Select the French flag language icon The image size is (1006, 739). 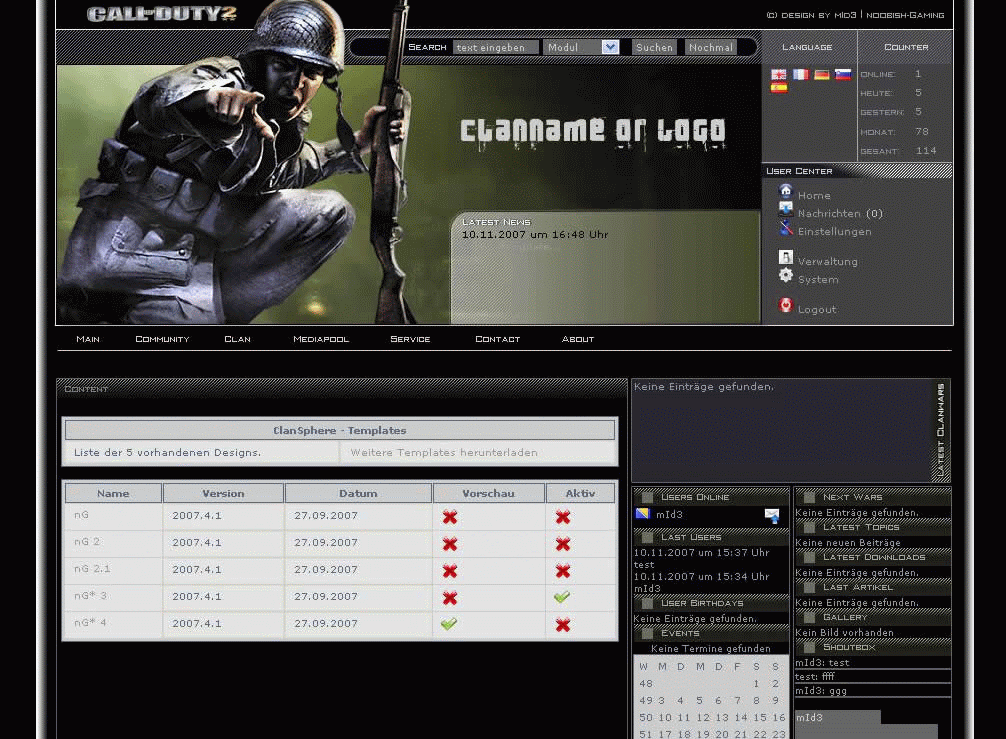(x=800, y=74)
